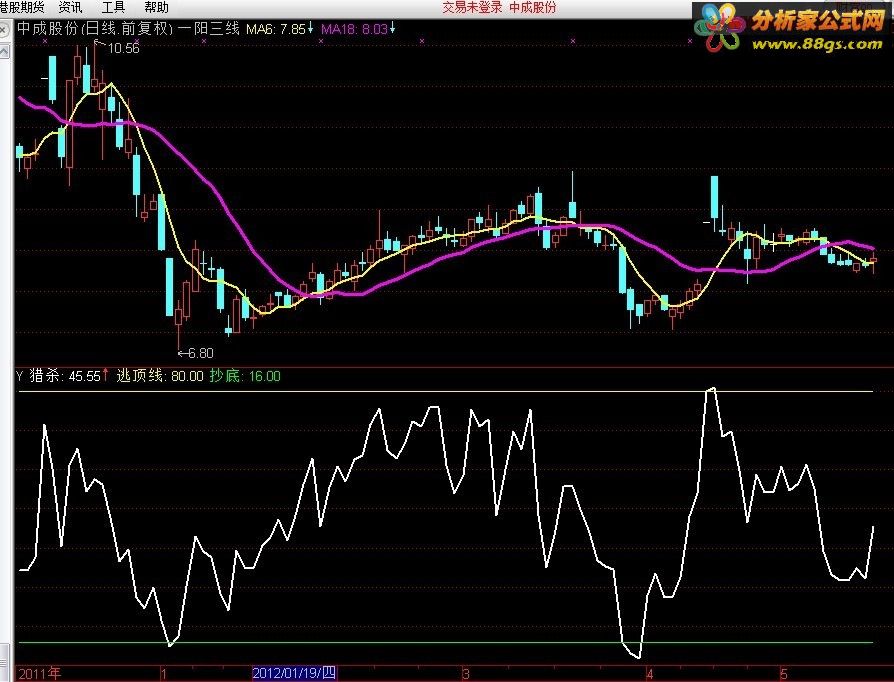Click the chart title 中成股份(日线.前复权)
894x682 pixels.
(95, 29)
